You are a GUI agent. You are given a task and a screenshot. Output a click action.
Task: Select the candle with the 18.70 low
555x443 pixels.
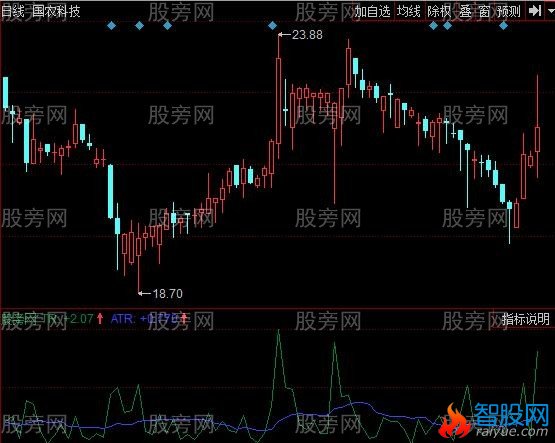138,247
